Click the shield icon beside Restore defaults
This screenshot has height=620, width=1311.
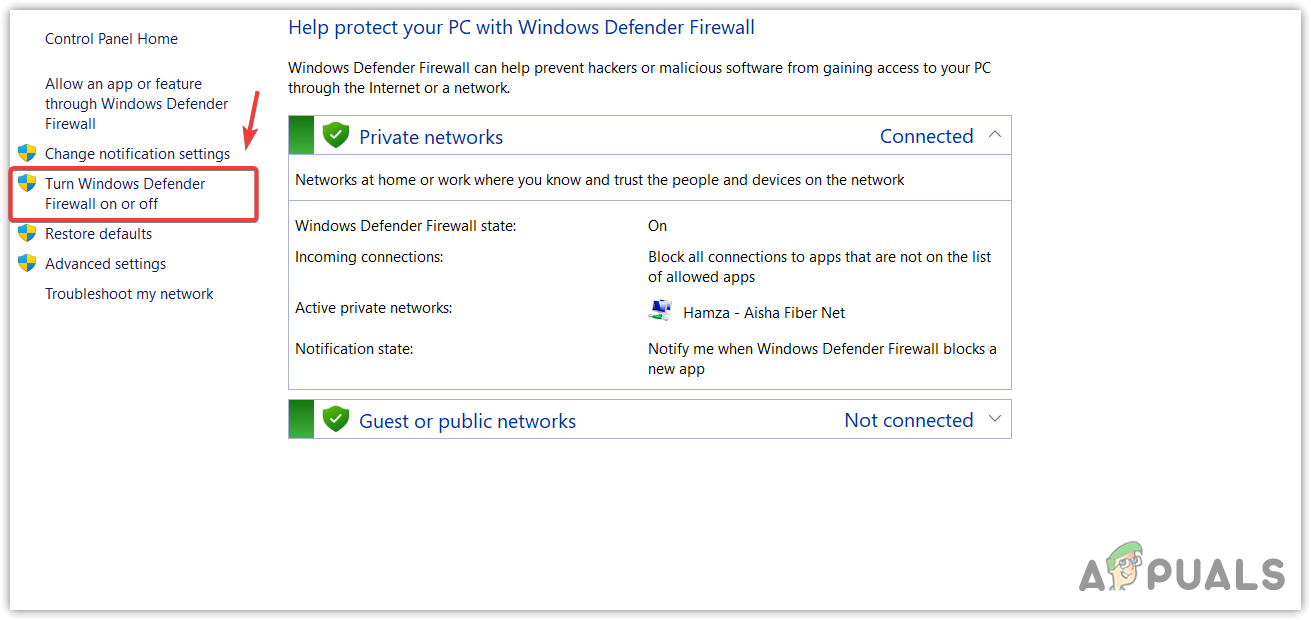[x=27, y=233]
